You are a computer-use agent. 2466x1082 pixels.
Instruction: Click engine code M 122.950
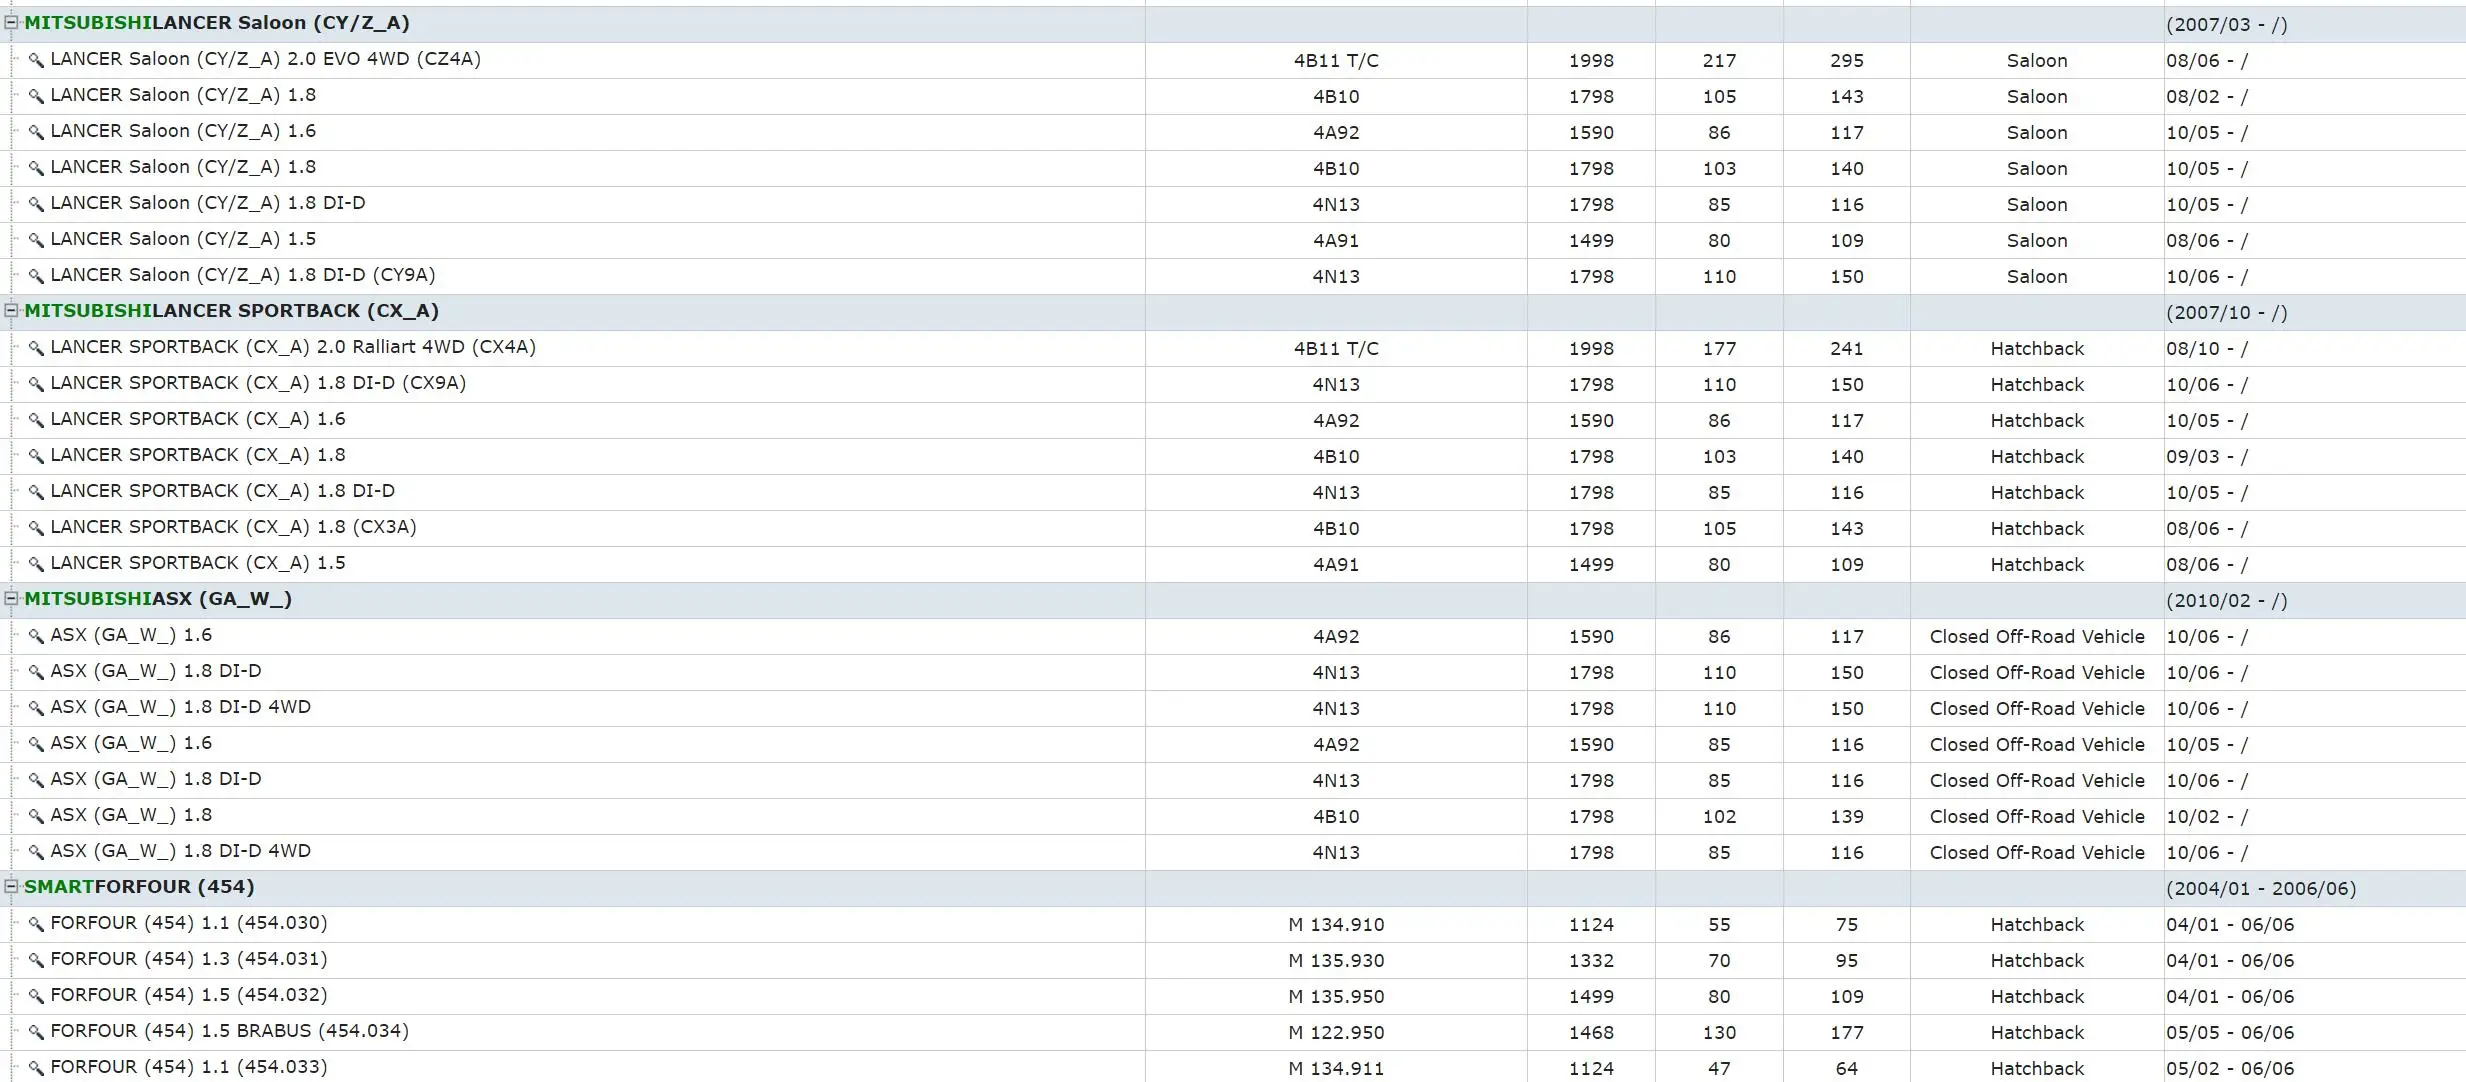click(x=1336, y=1033)
